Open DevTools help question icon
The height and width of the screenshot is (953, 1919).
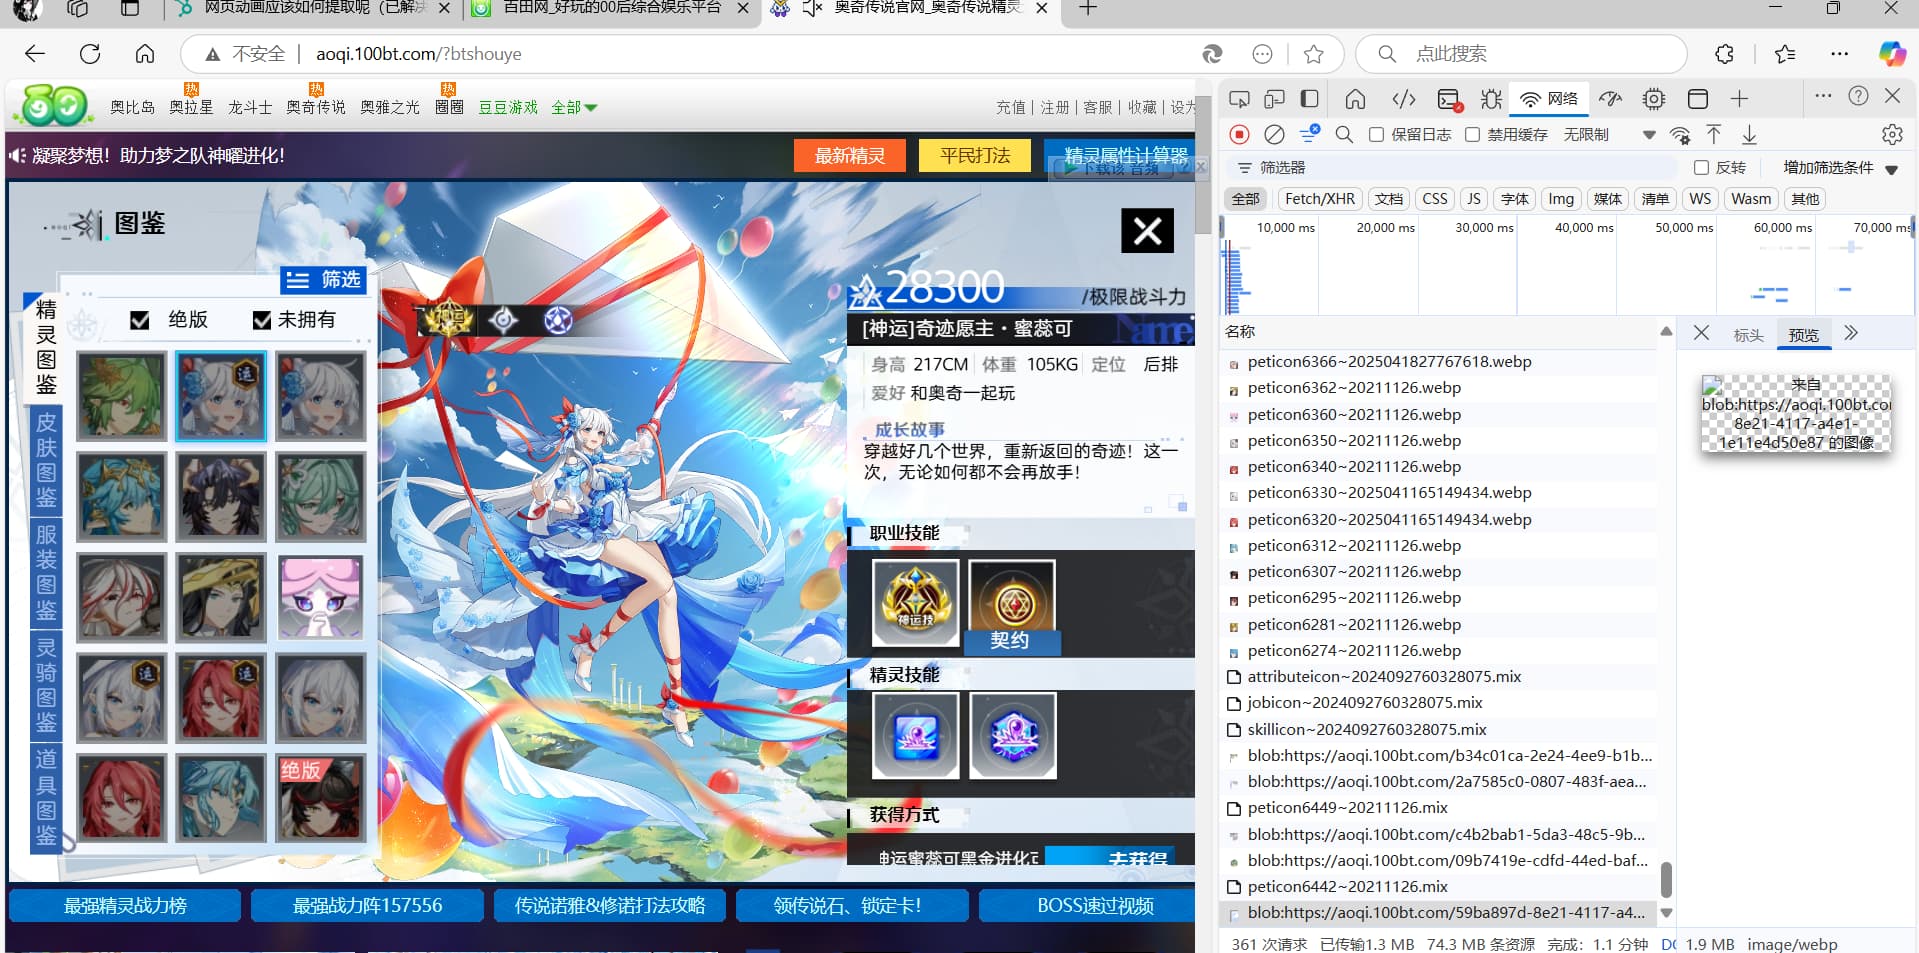click(x=1858, y=96)
